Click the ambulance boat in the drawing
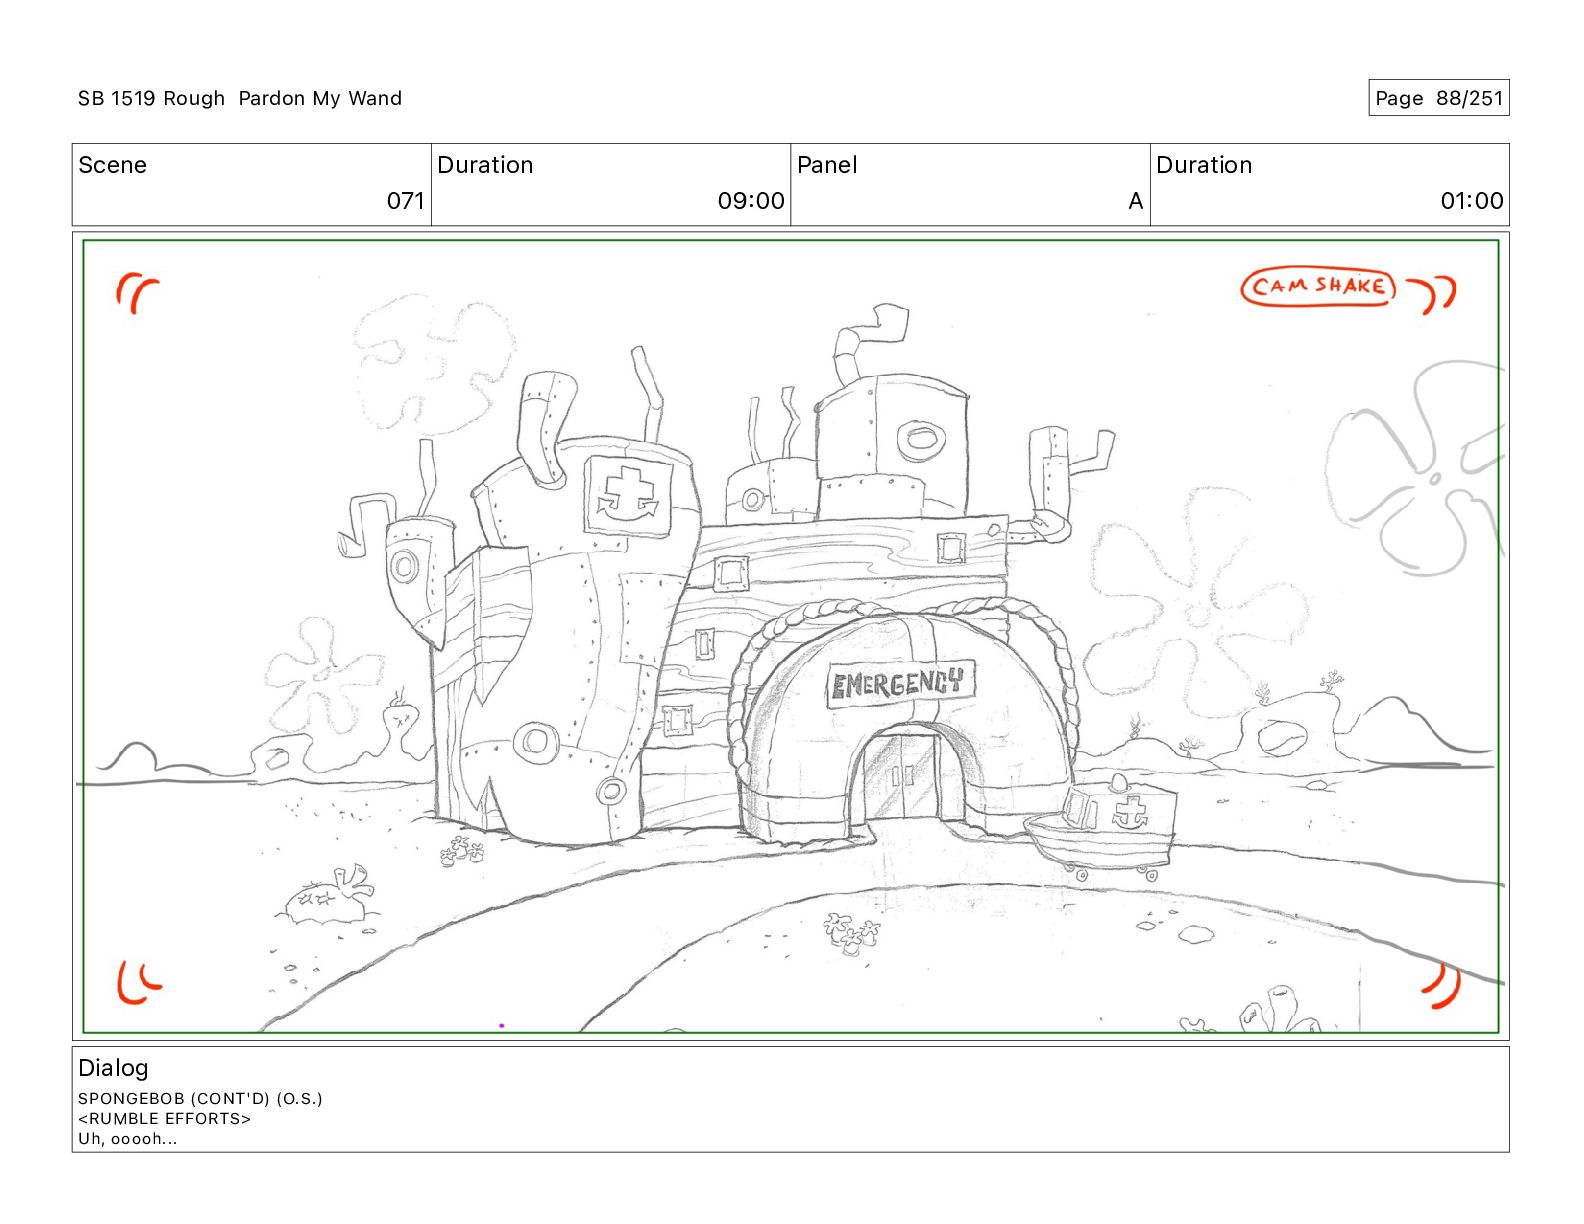 coord(1101,826)
